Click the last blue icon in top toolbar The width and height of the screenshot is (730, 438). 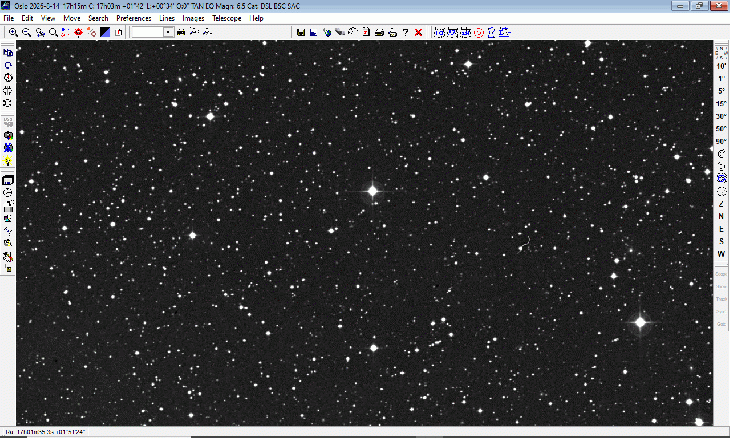coord(505,32)
